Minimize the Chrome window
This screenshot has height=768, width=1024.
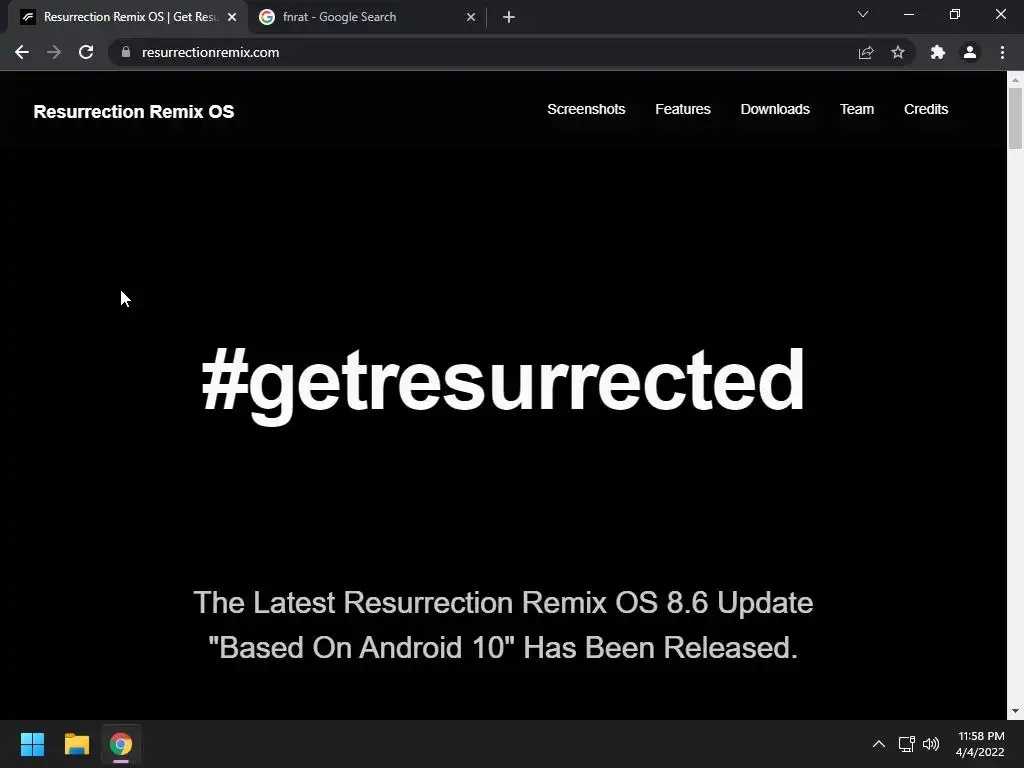(x=908, y=14)
